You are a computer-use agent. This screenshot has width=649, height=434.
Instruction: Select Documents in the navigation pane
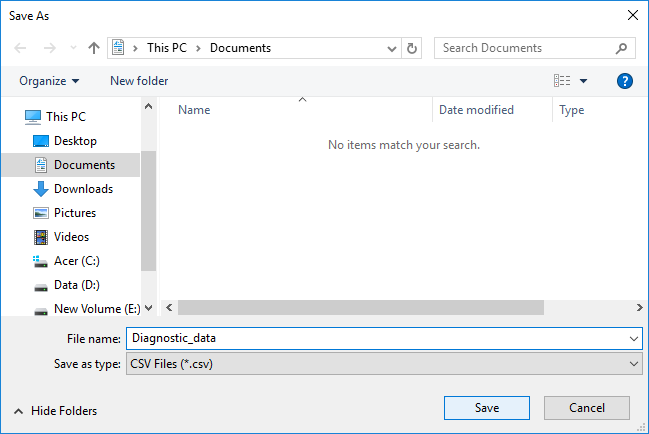coord(71,165)
